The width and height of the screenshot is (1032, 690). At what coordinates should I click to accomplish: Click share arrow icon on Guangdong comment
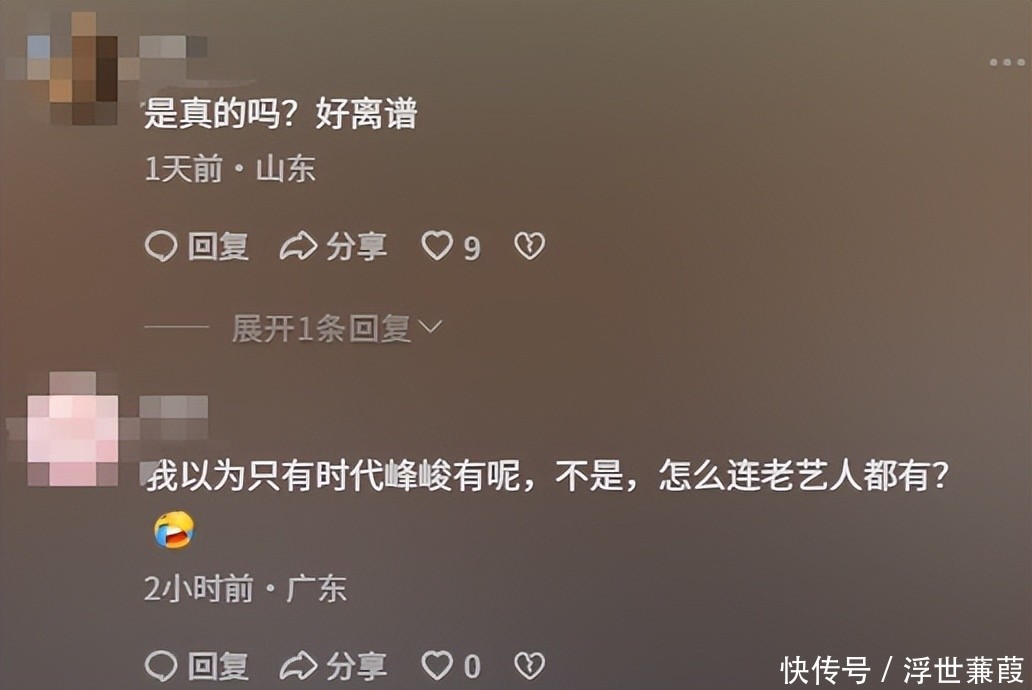click(x=298, y=666)
